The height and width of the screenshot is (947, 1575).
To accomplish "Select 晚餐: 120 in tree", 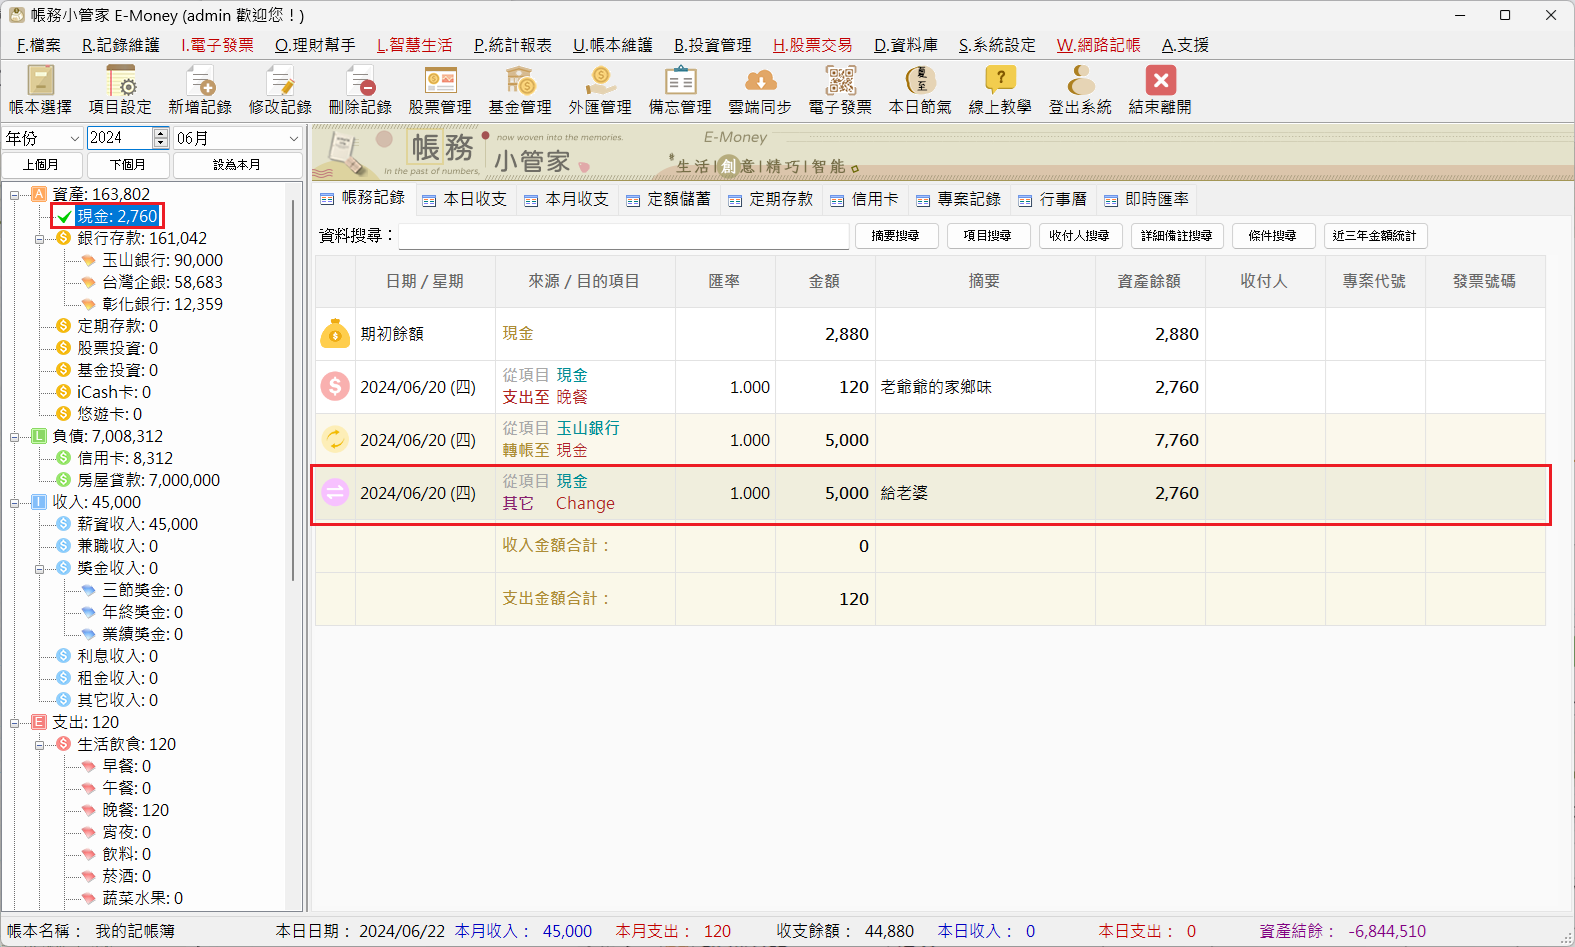I will click(135, 810).
